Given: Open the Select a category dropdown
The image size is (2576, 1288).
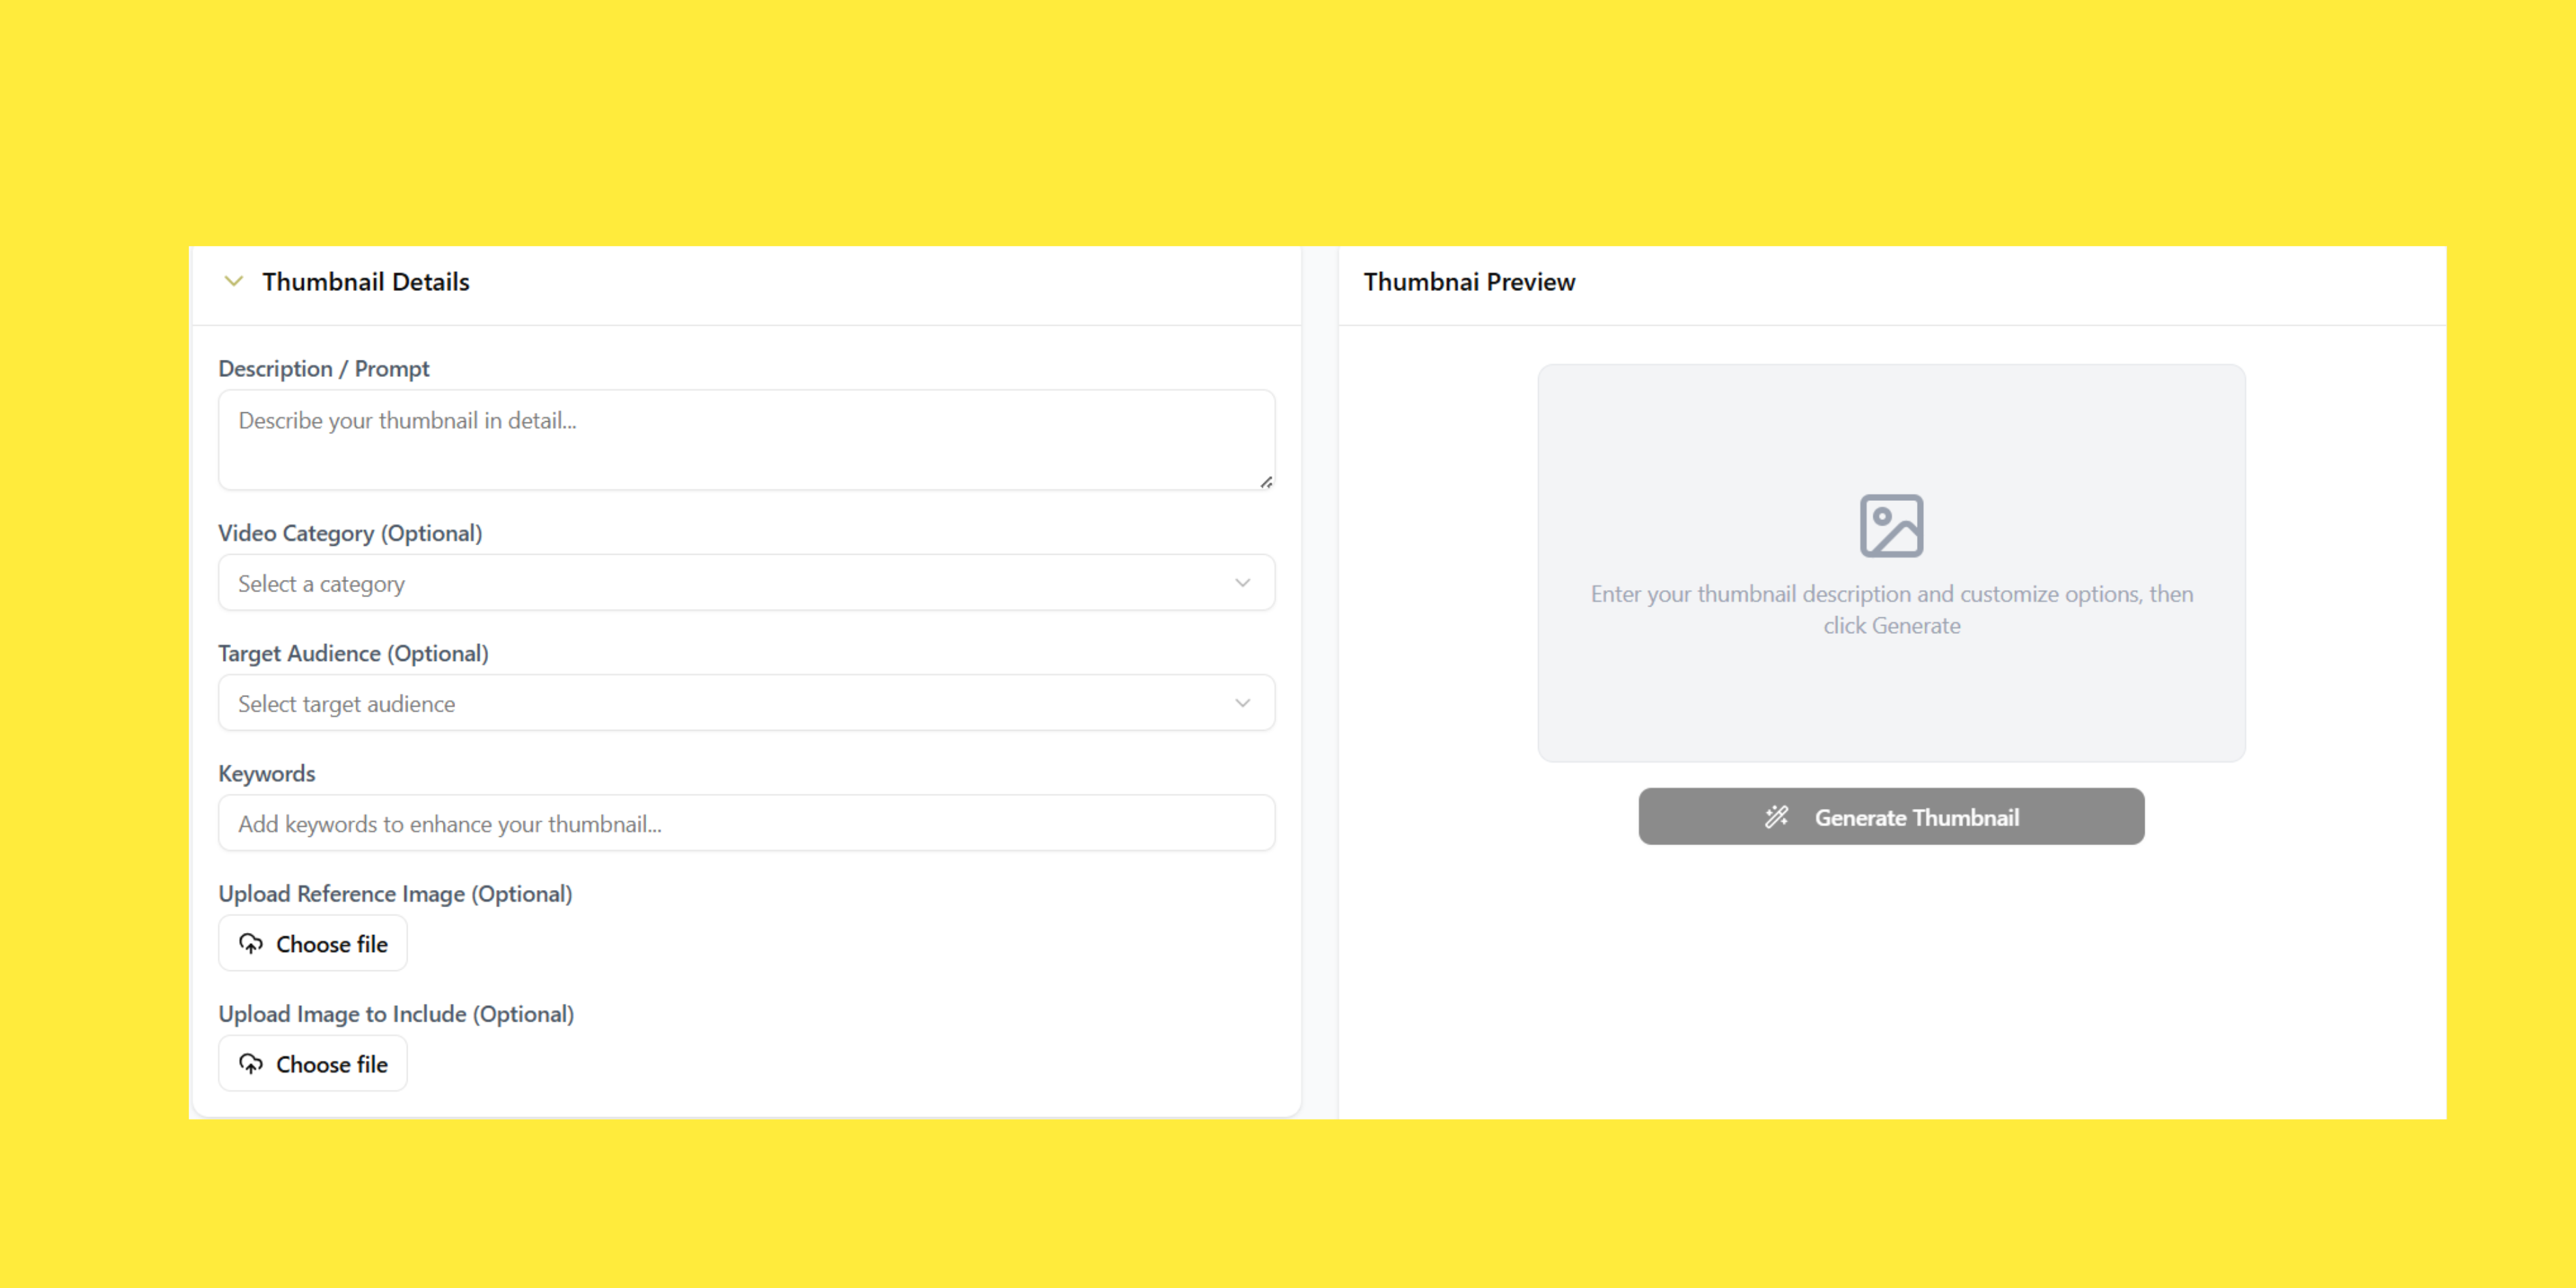Looking at the screenshot, I should tap(700, 583).
